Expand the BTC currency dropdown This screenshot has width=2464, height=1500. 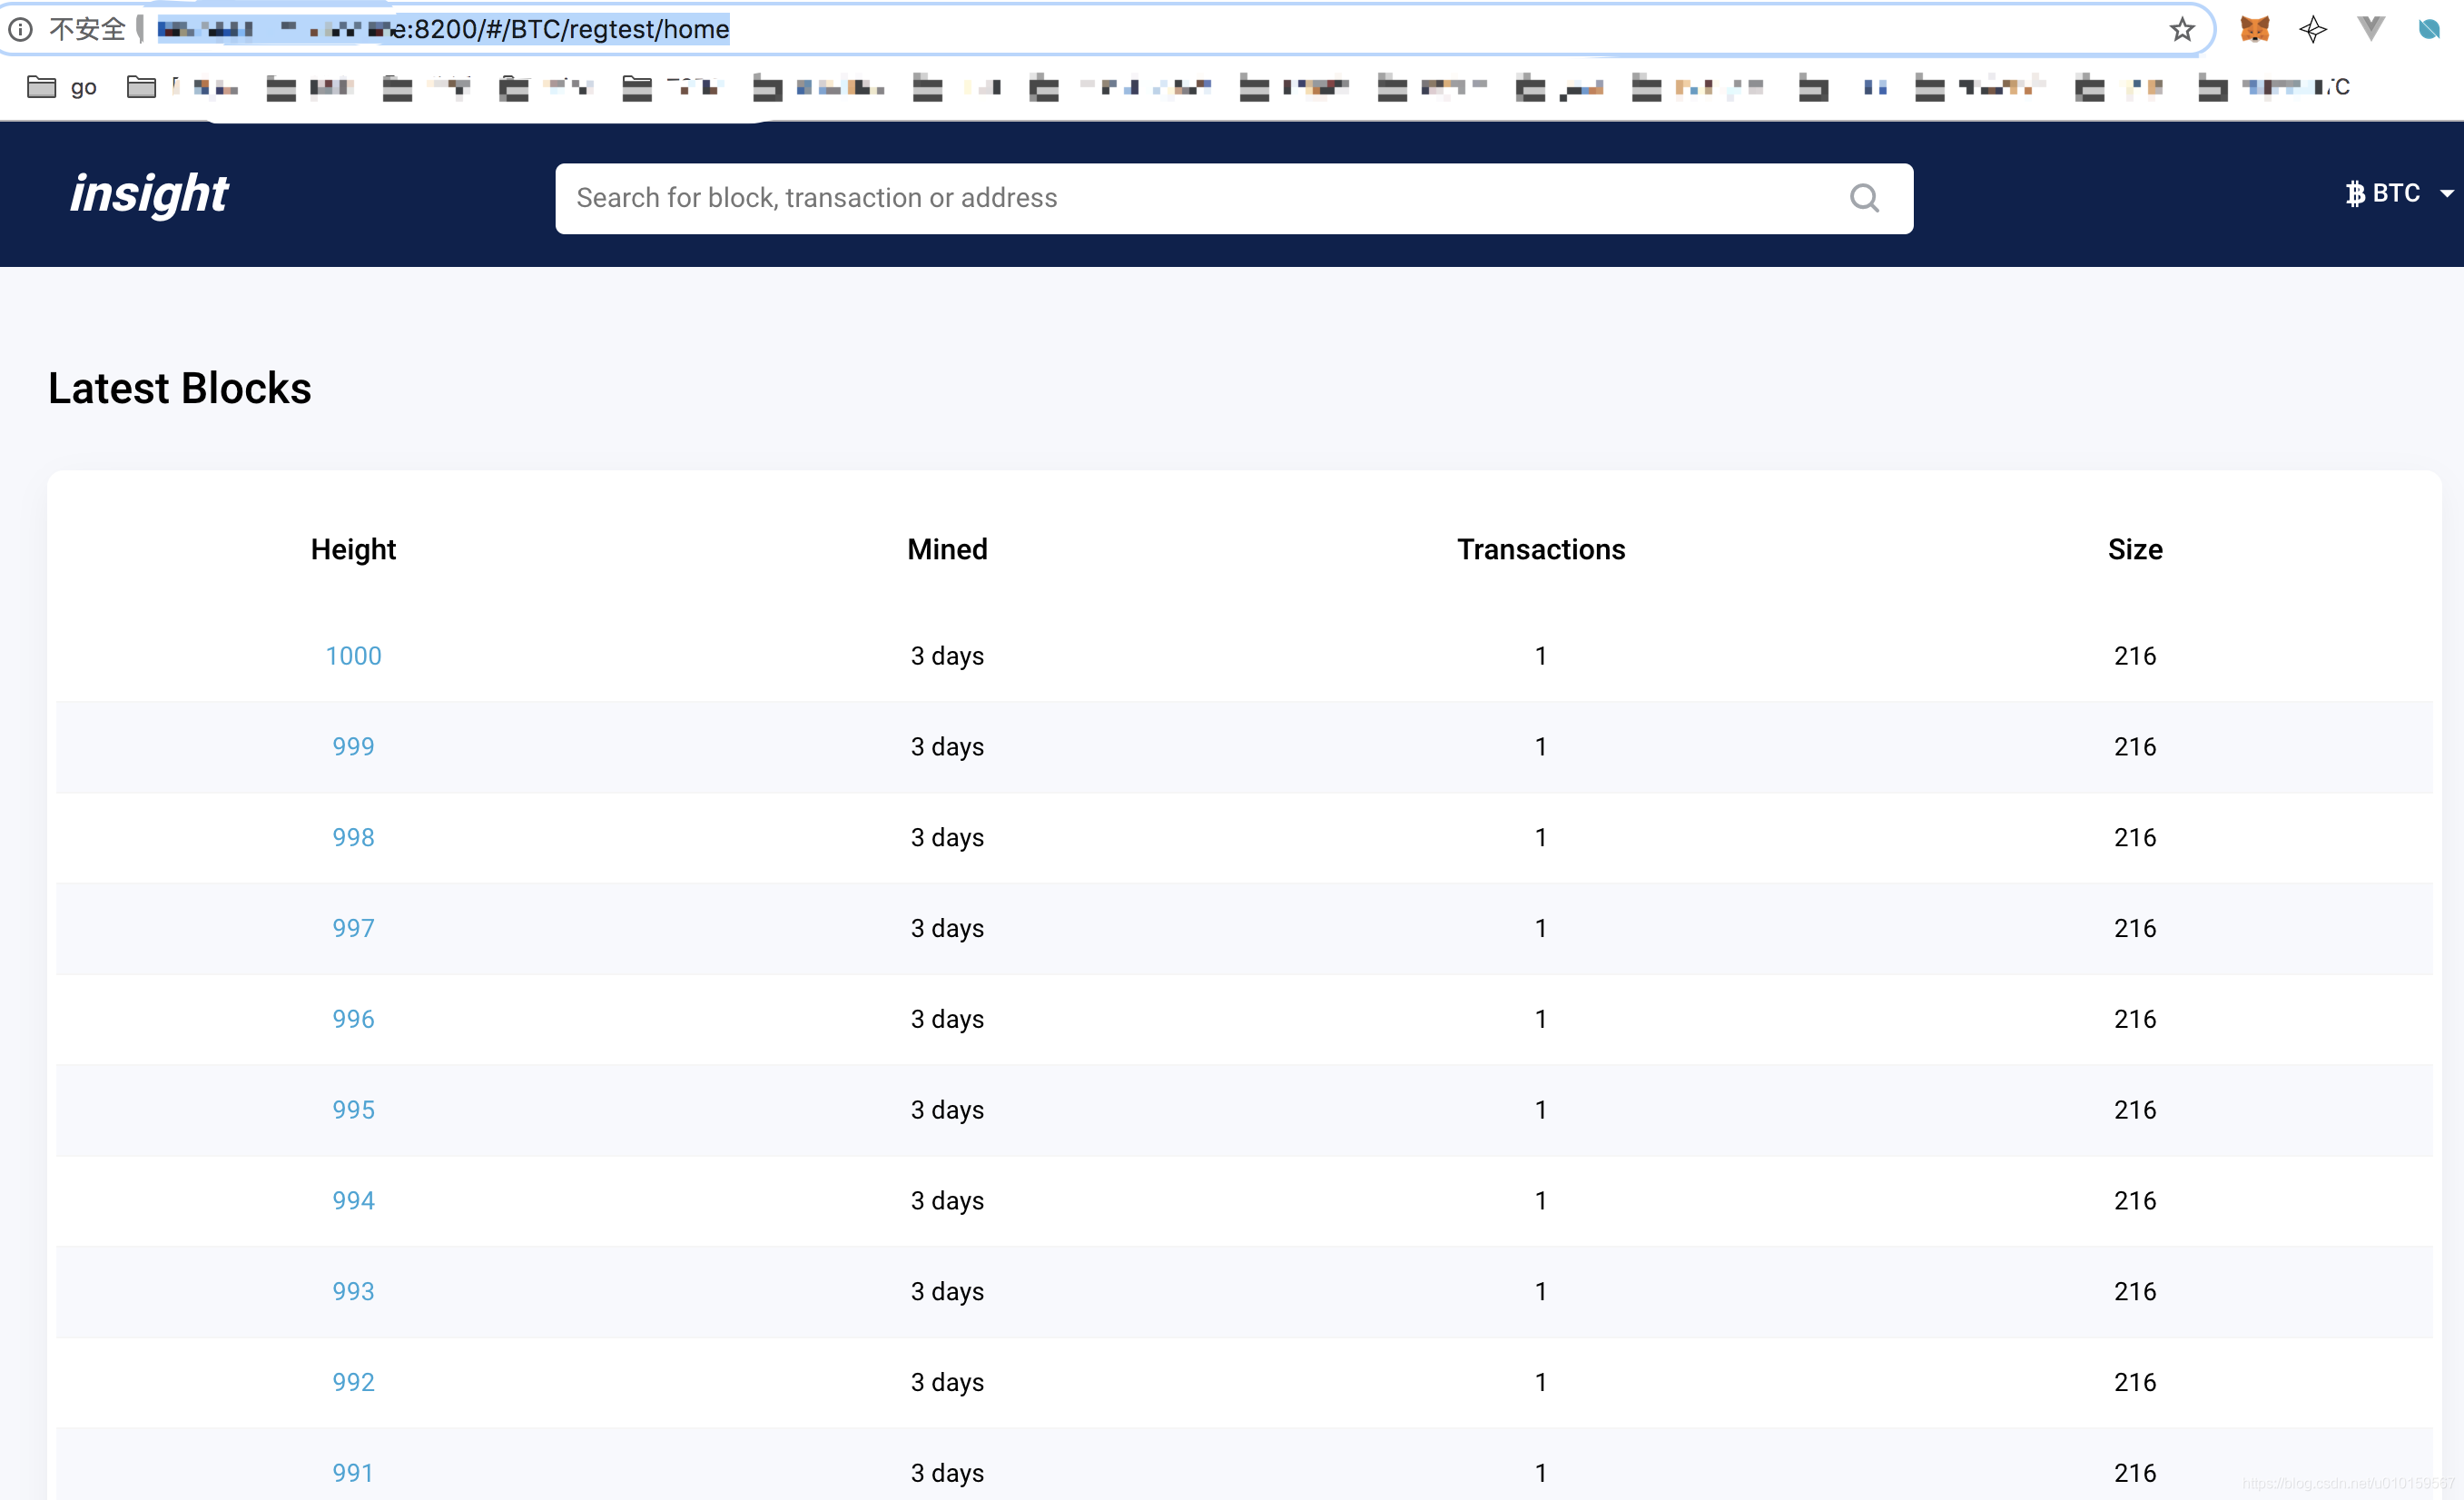click(2446, 193)
